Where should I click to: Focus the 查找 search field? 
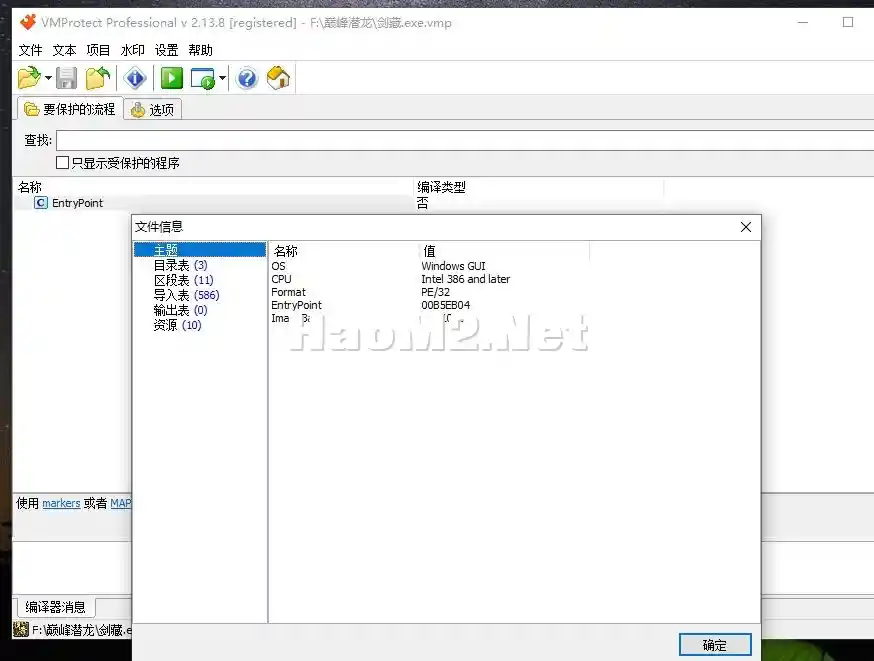coord(465,140)
